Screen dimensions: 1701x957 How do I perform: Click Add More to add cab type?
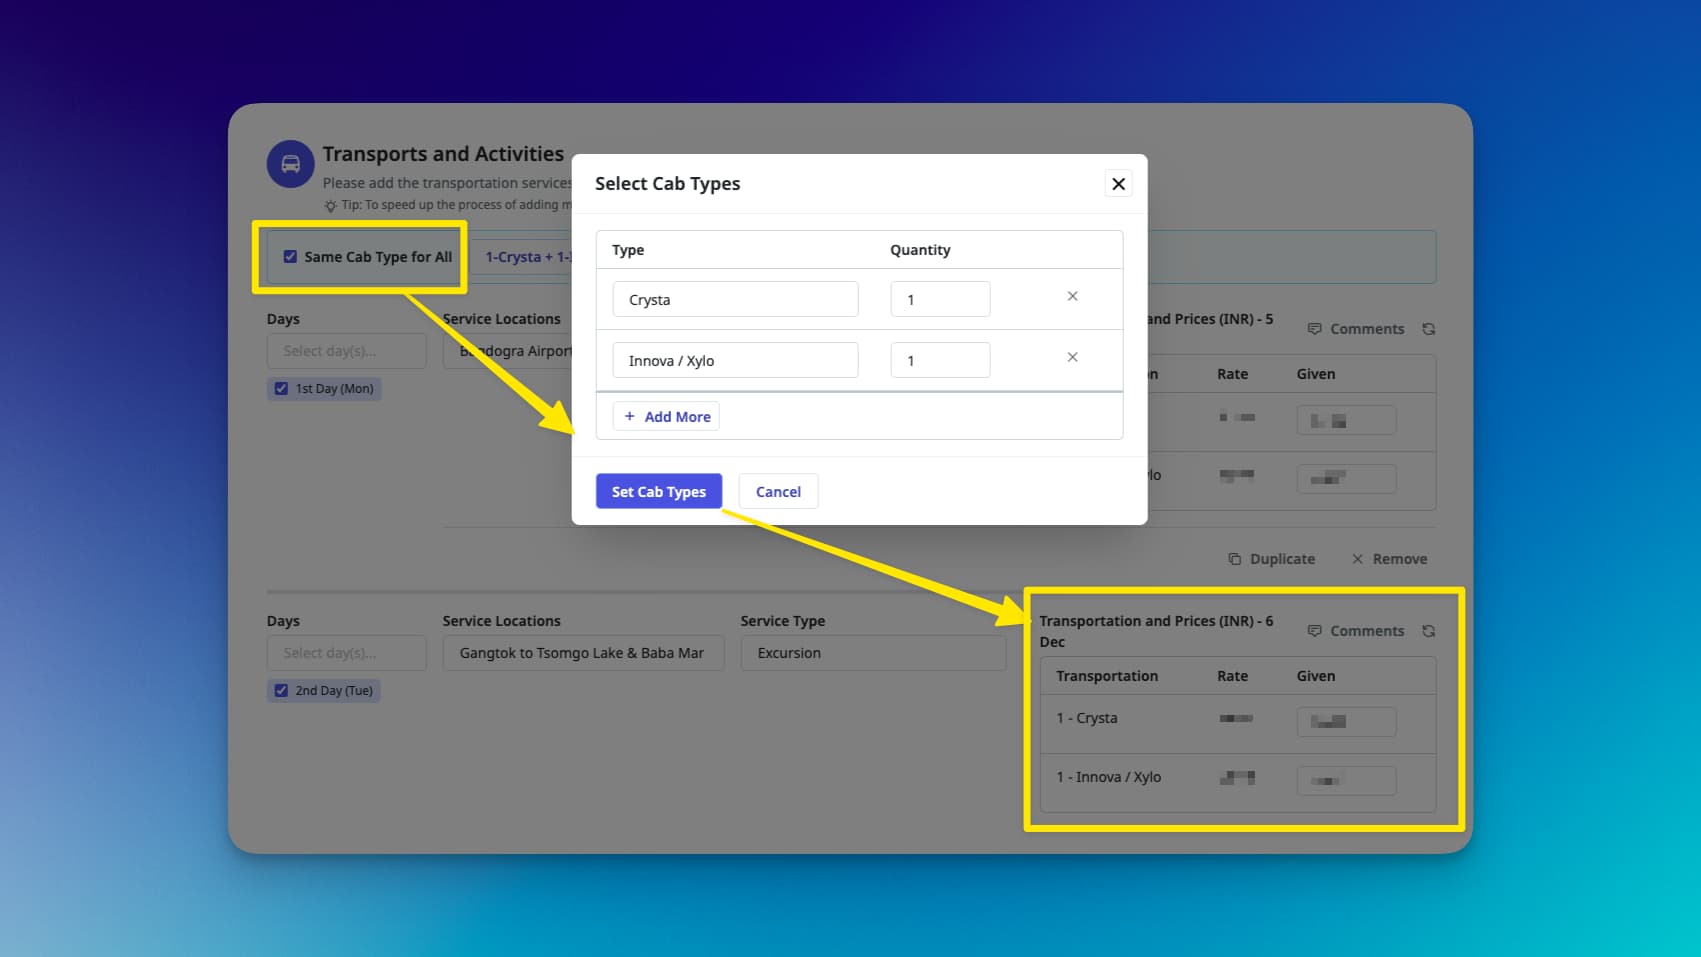click(x=666, y=417)
